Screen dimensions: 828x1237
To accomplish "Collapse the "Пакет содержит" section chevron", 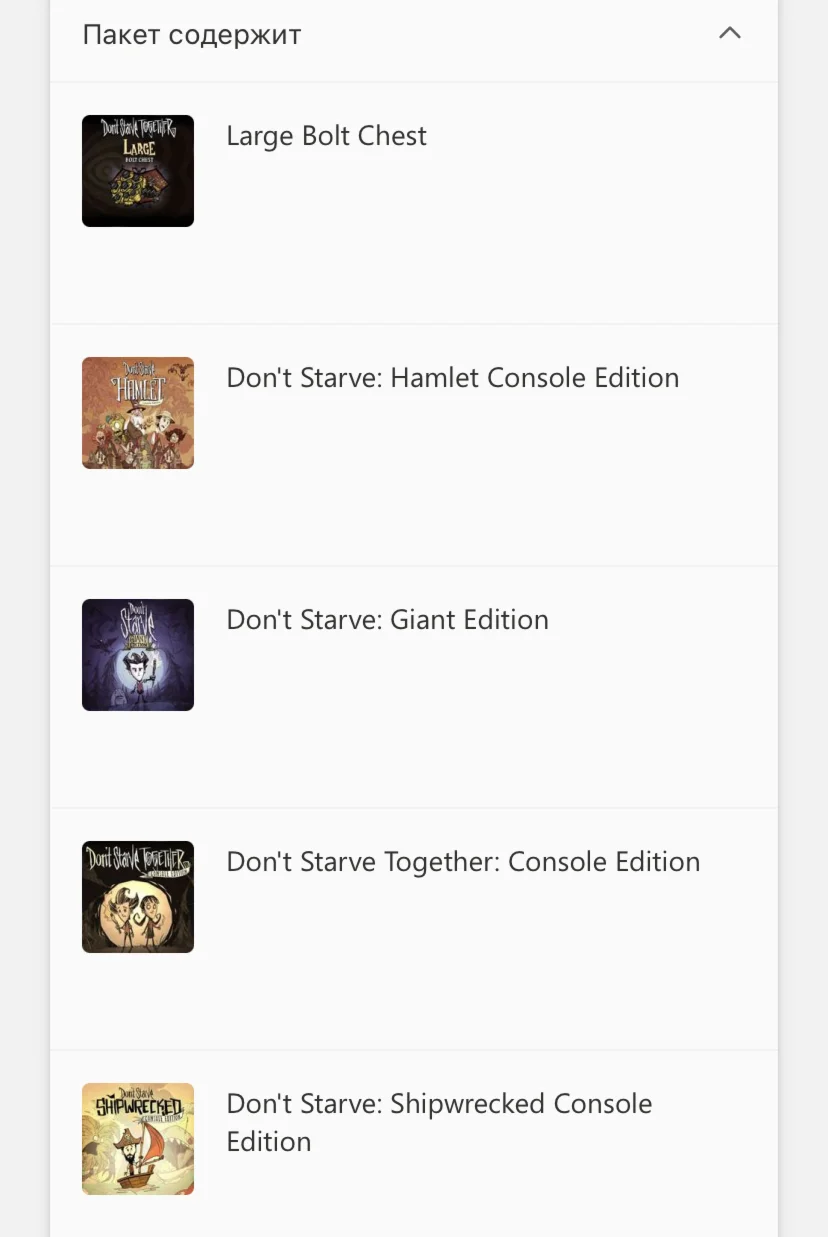I will tap(730, 34).
